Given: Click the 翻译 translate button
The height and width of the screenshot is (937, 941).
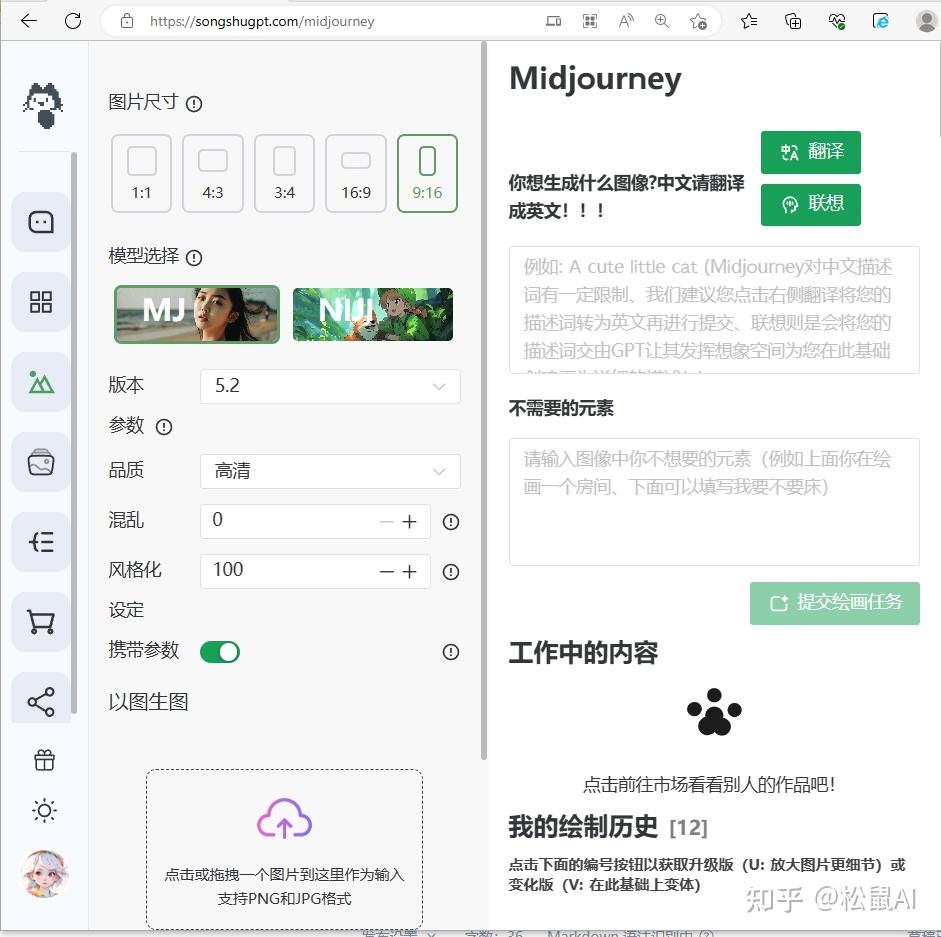Looking at the screenshot, I should point(810,152).
